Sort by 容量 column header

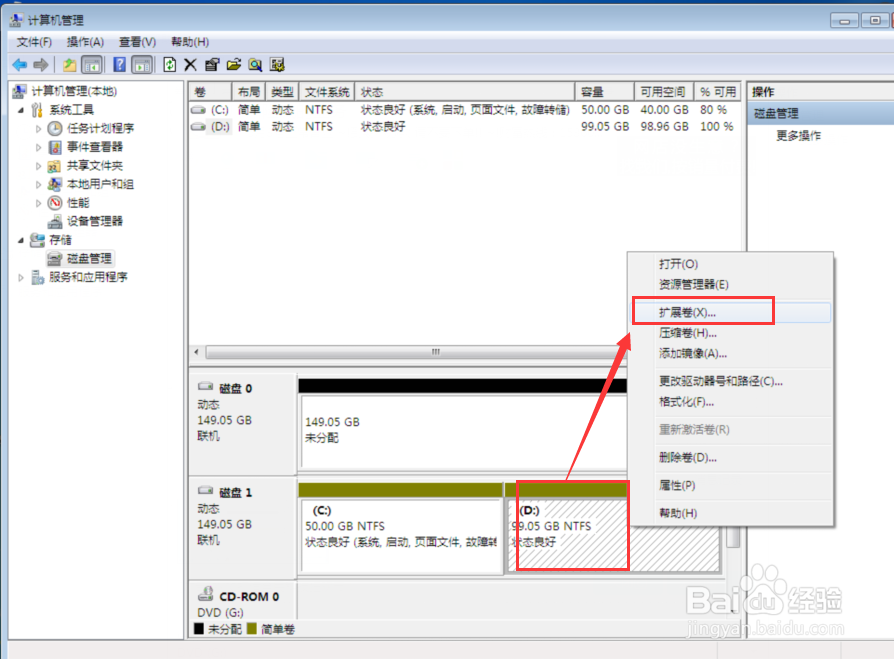coord(604,92)
